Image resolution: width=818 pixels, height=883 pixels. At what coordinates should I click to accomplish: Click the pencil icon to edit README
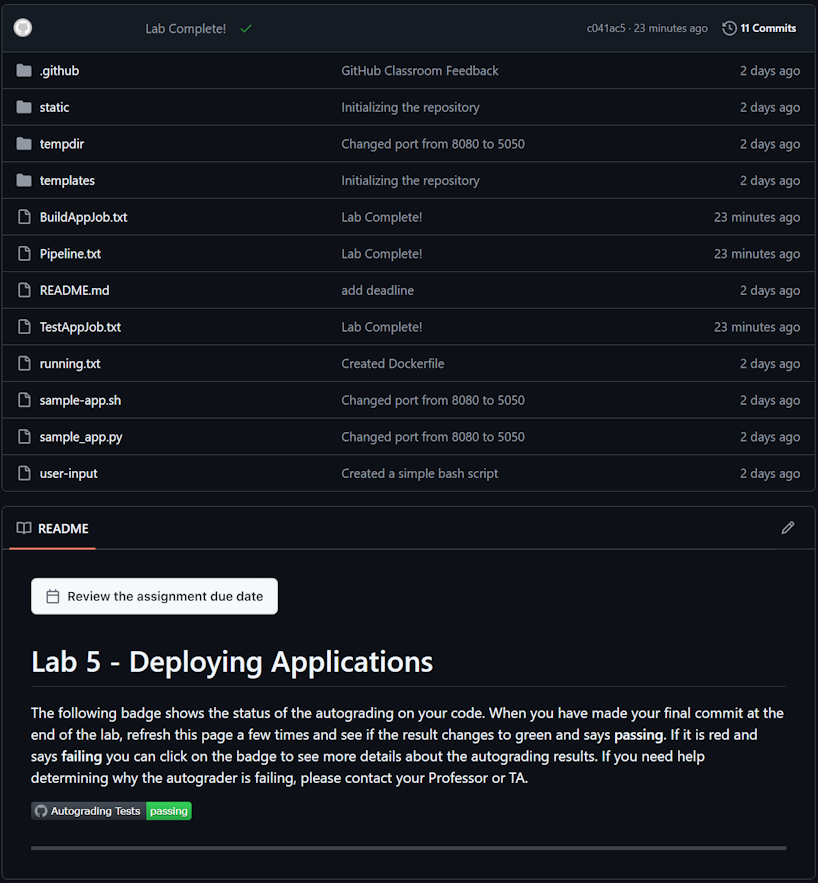[788, 528]
